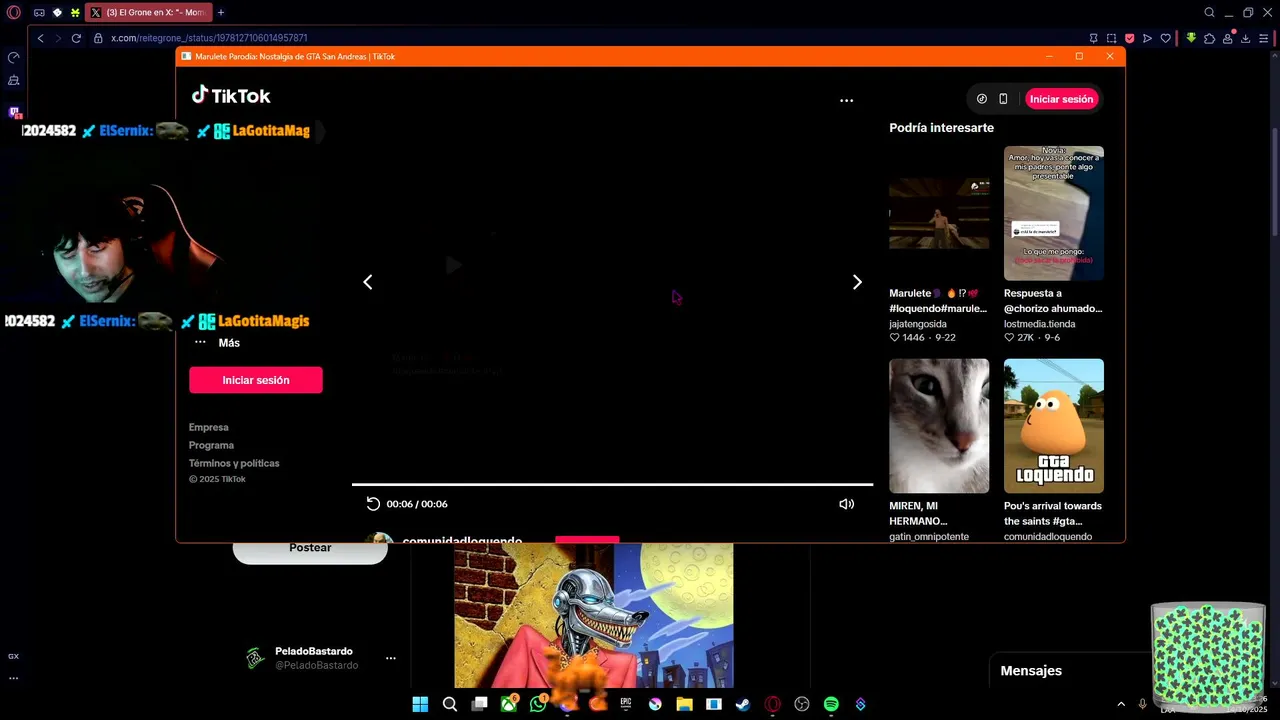The width and height of the screenshot is (1280, 720).
Task: Open WhatsApp from the taskbar
Action: 538,704
